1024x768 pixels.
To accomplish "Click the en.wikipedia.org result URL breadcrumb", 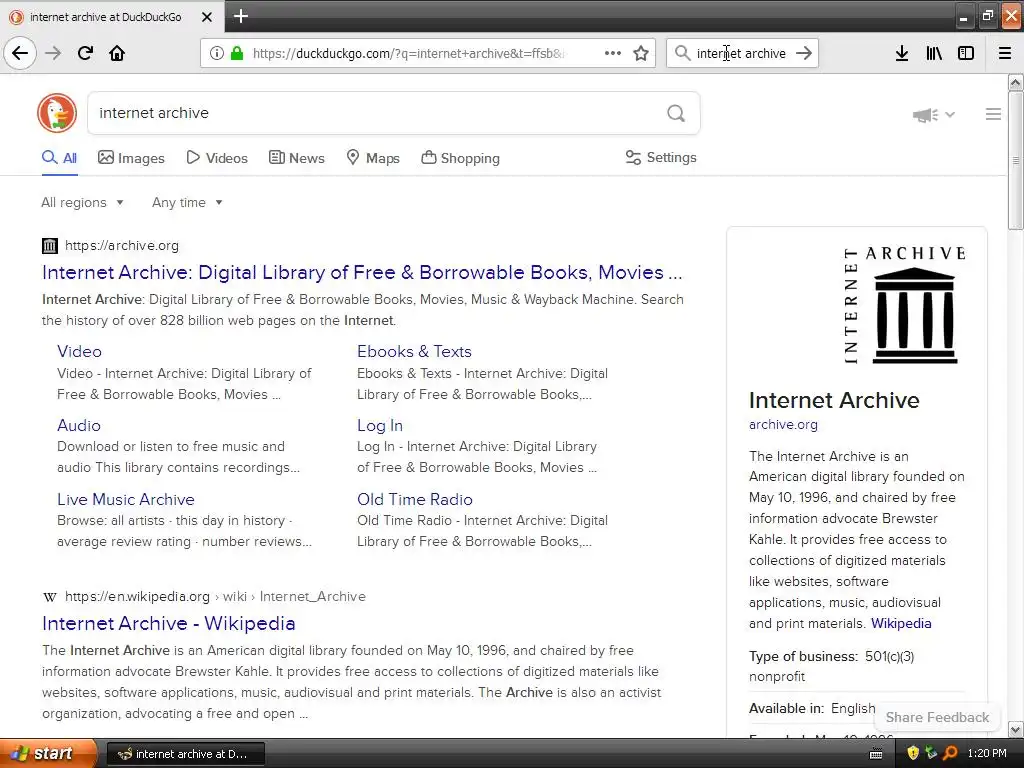I will 215,597.
